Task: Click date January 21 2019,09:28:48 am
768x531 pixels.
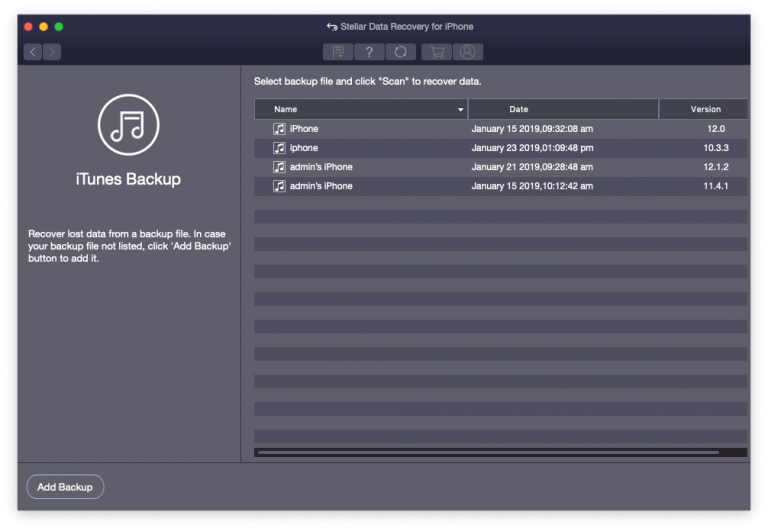Action: pos(532,167)
